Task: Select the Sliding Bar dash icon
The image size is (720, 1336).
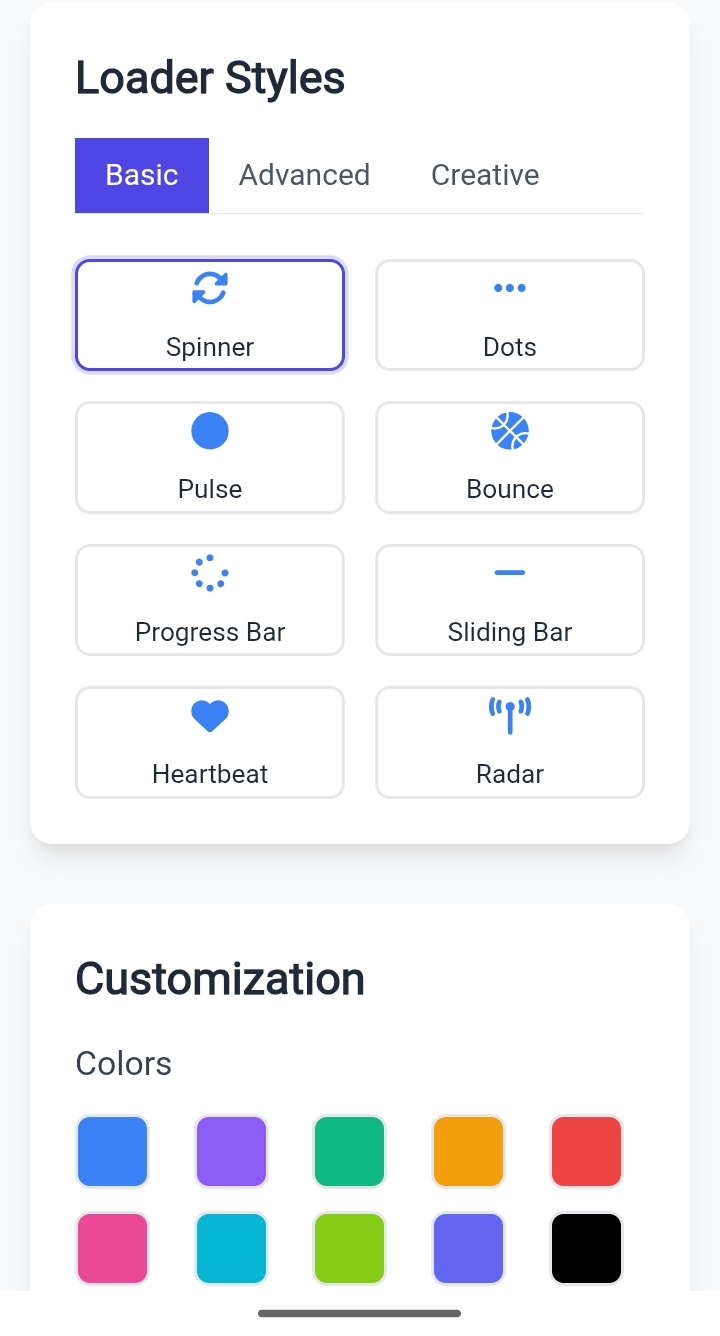Action: coord(510,573)
